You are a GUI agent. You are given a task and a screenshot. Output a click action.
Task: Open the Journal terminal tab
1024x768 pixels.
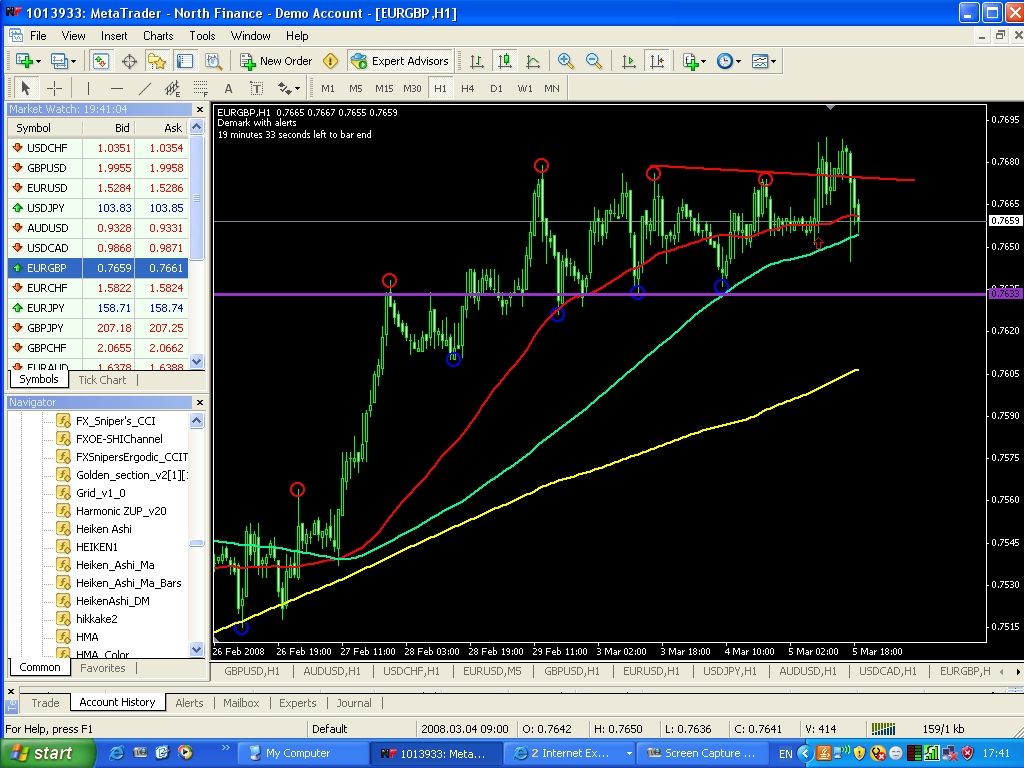tap(354, 703)
